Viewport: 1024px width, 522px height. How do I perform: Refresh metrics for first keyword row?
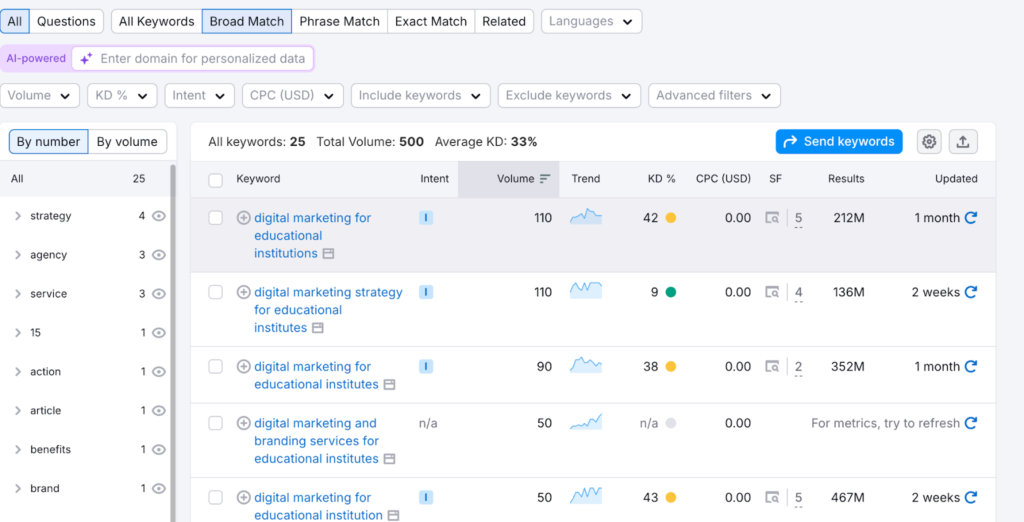click(970, 218)
